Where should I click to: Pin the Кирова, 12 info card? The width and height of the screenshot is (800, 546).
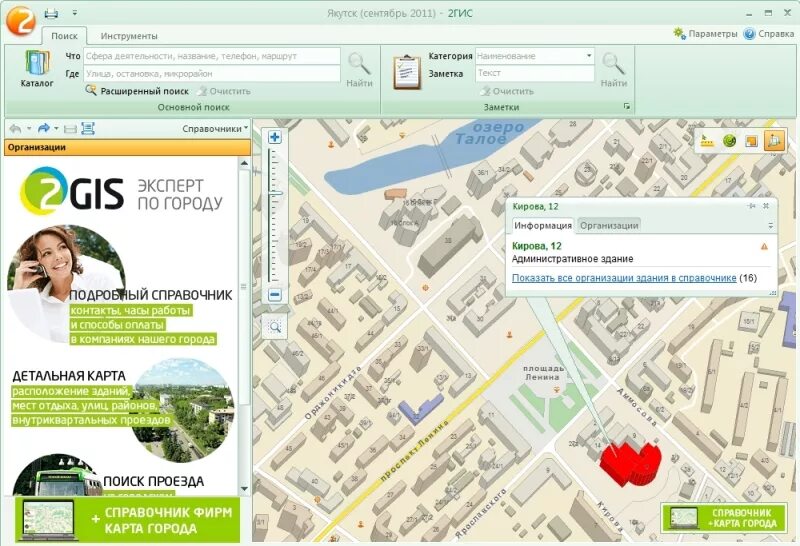752,206
